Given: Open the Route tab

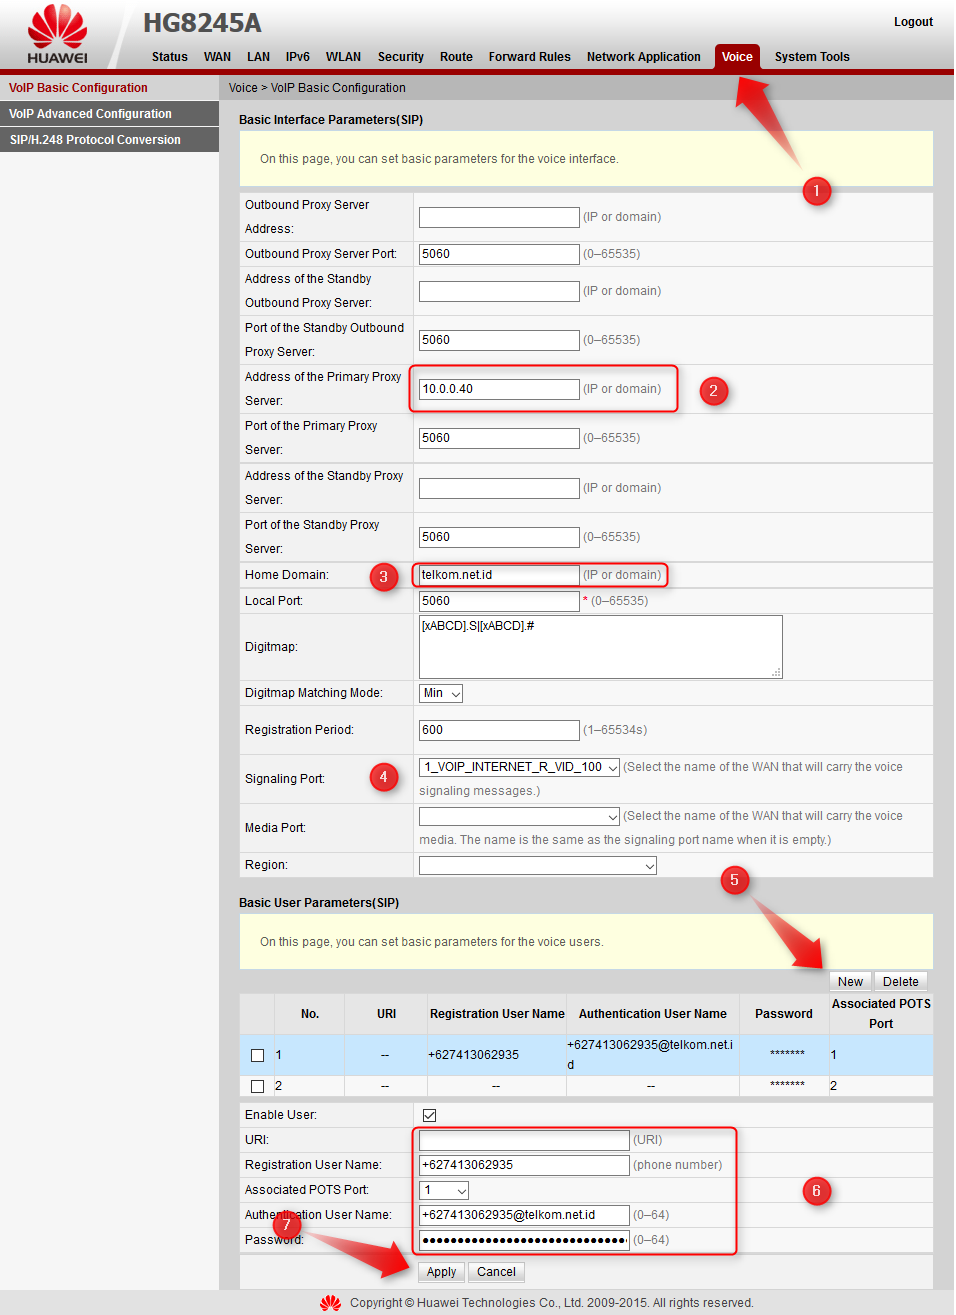Looking at the screenshot, I should (x=456, y=57).
